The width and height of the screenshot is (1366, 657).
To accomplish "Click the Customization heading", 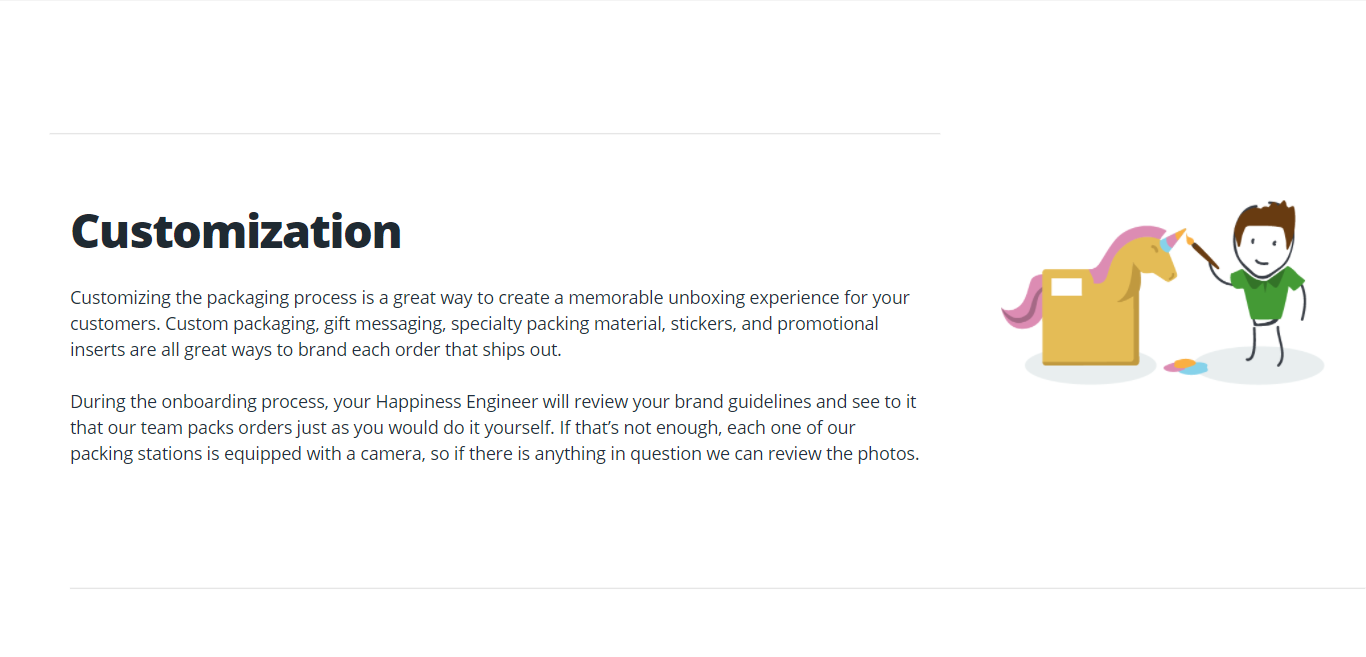I will click(x=236, y=231).
